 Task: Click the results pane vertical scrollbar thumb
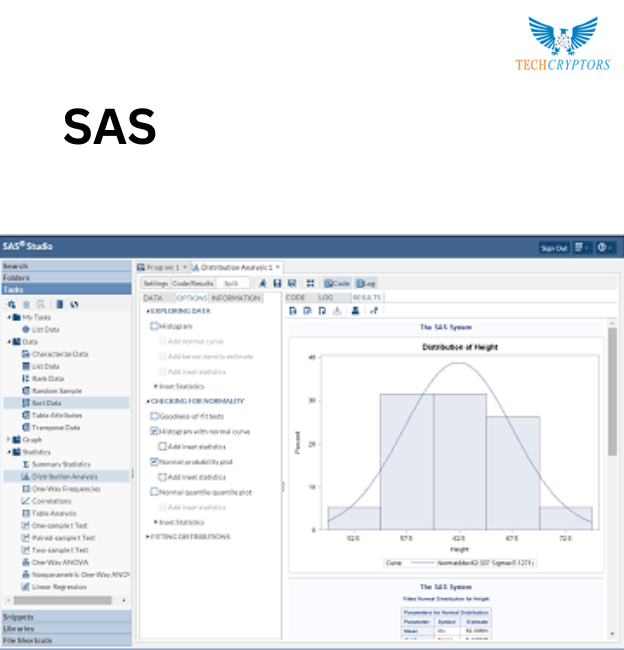[x=612, y=392]
